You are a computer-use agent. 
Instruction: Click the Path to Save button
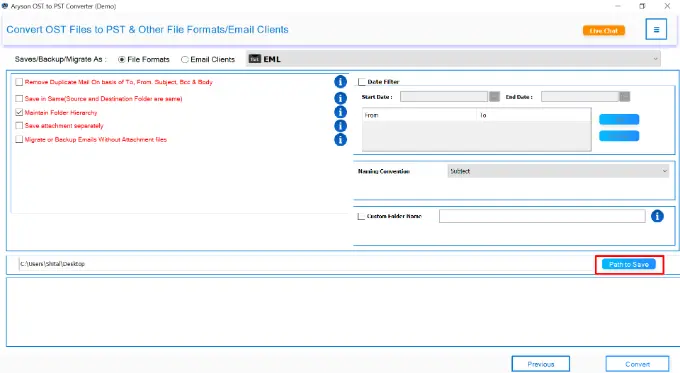[x=629, y=264]
